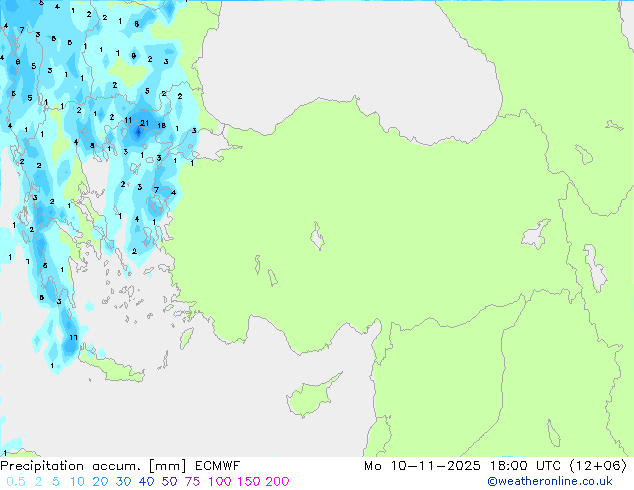The width and height of the screenshot is (634, 490).
Task: Select the legend value 5 before 10
Action: pyautogui.click(x=56, y=482)
